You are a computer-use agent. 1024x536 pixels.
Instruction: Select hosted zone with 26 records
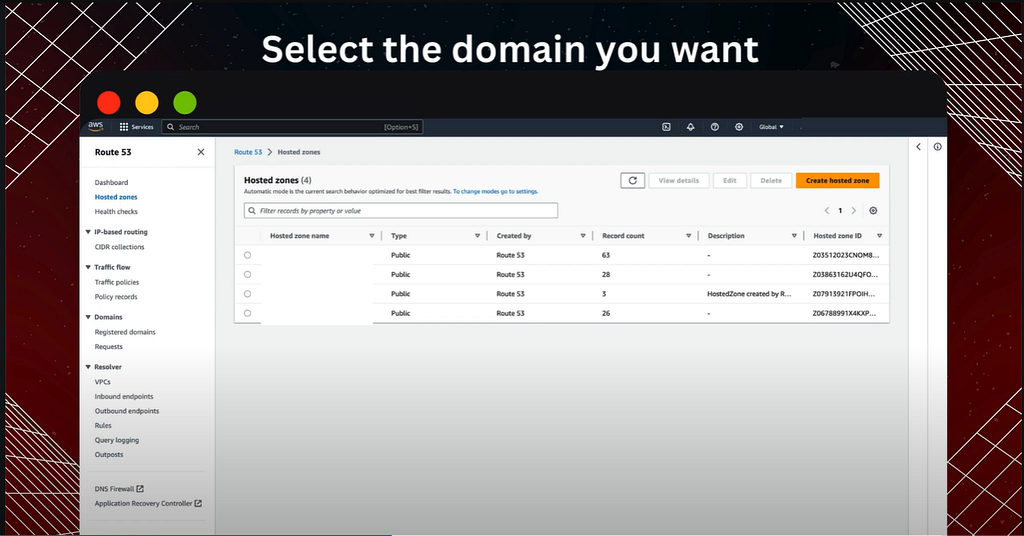248,313
